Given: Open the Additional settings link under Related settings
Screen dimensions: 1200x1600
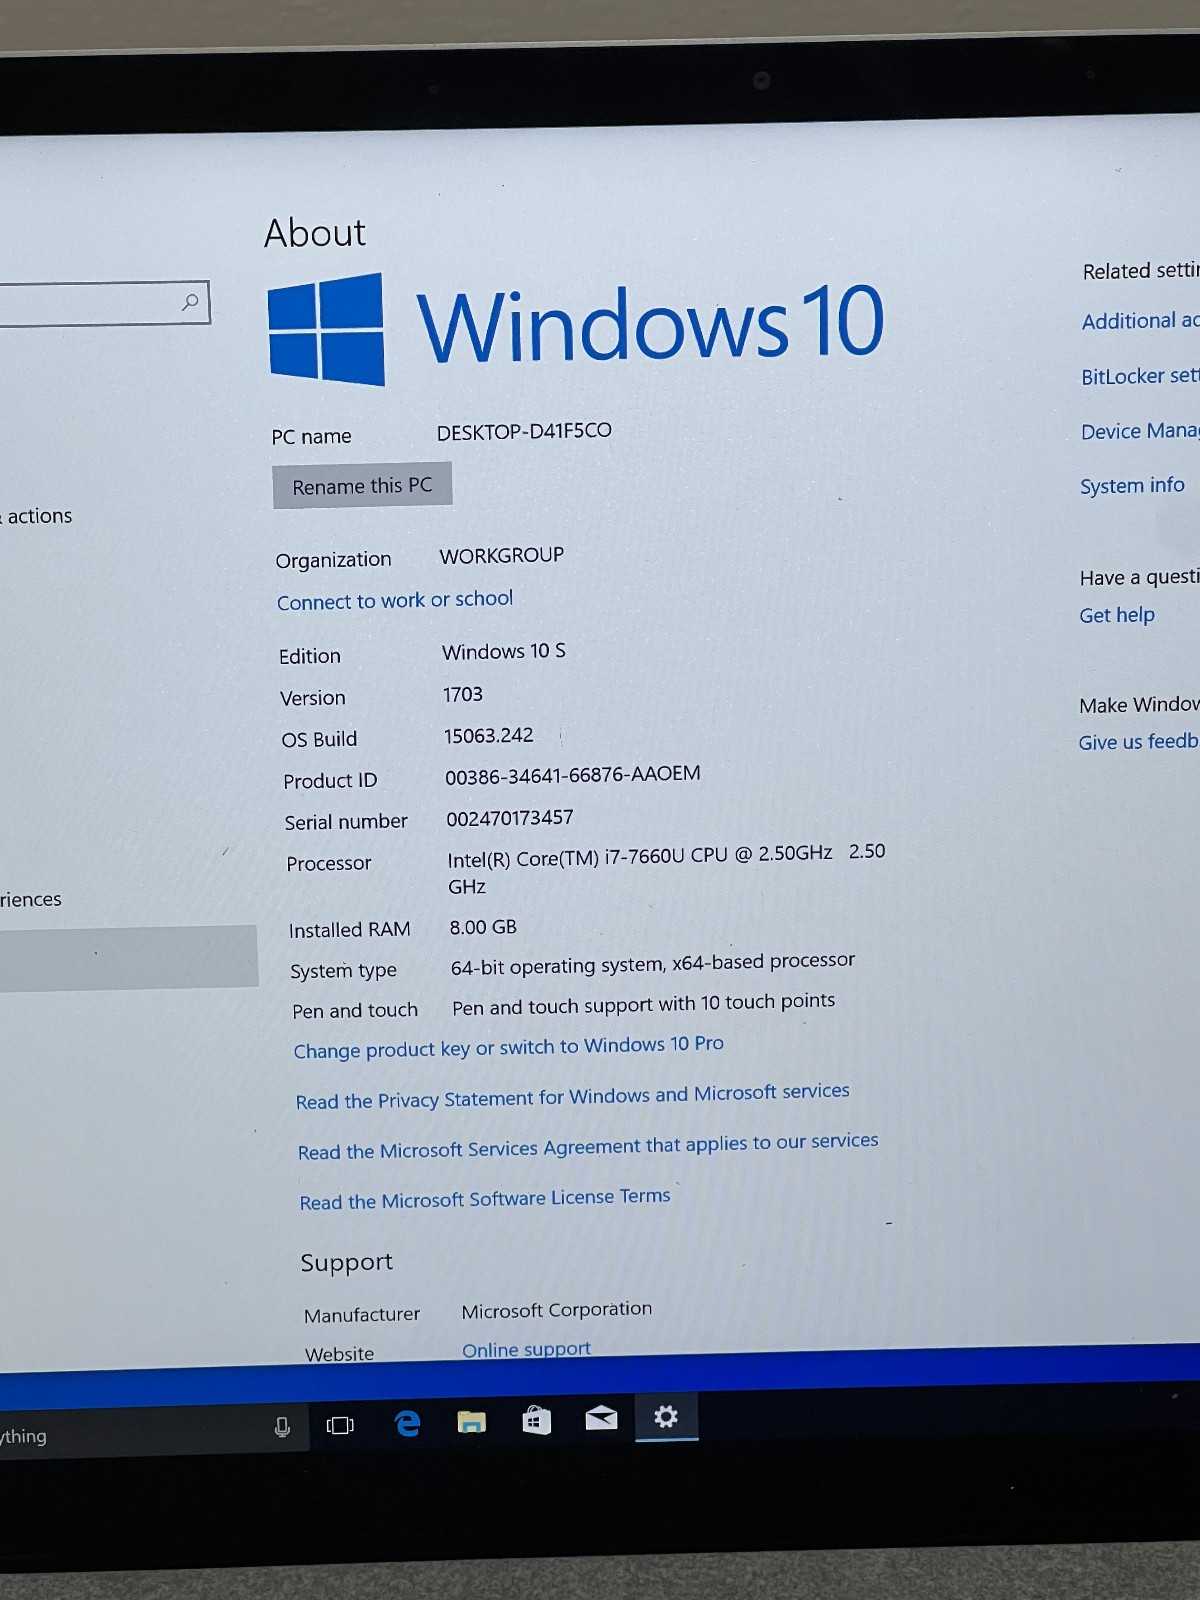Looking at the screenshot, I should tap(1140, 321).
